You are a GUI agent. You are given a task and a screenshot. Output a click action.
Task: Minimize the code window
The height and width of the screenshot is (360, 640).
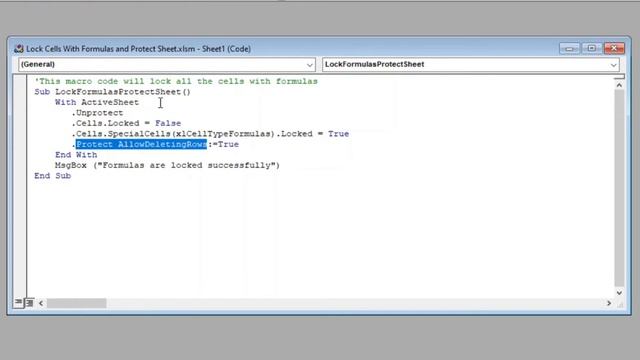569,49
